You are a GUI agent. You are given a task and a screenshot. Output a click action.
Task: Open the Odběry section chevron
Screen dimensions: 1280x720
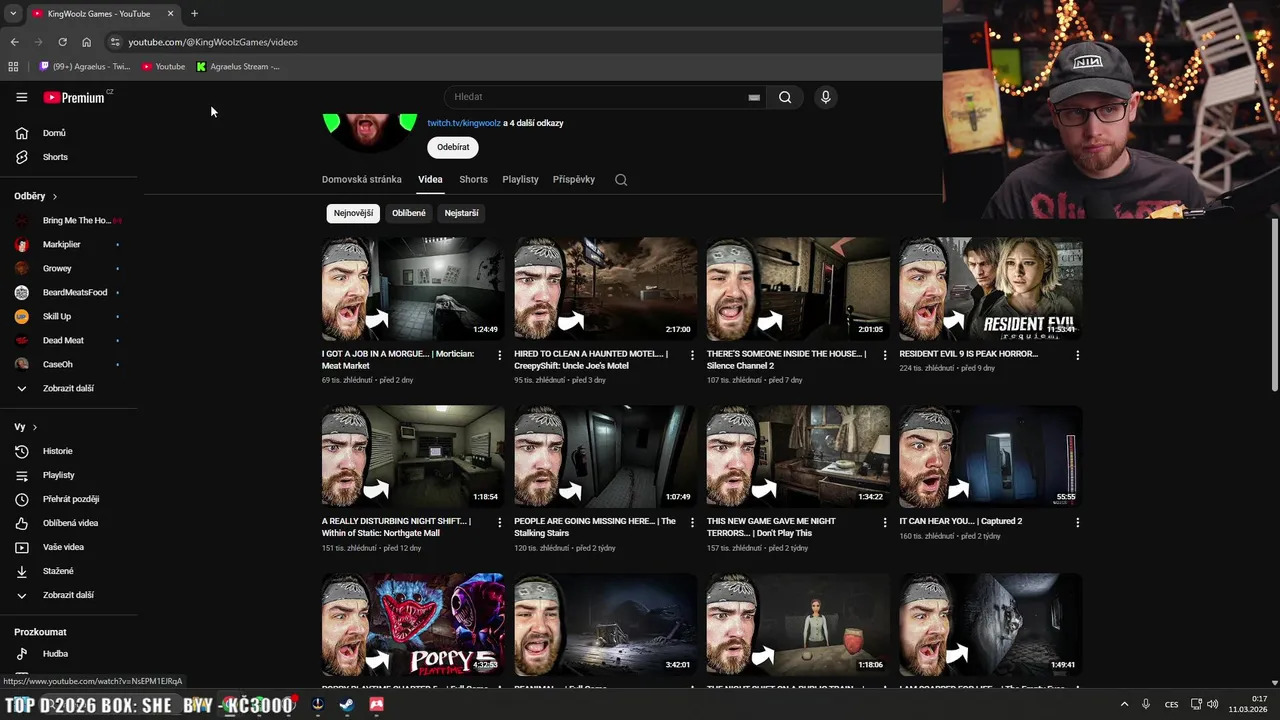click(x=55, y=197)
